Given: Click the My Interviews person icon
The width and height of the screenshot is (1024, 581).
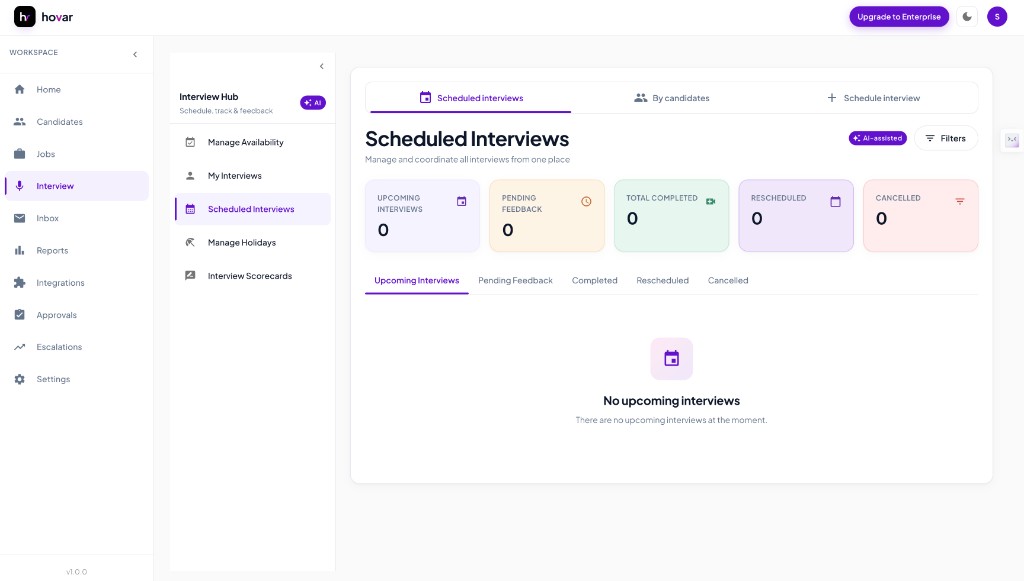Looking at the screenshot, I should tap(190, 176).
